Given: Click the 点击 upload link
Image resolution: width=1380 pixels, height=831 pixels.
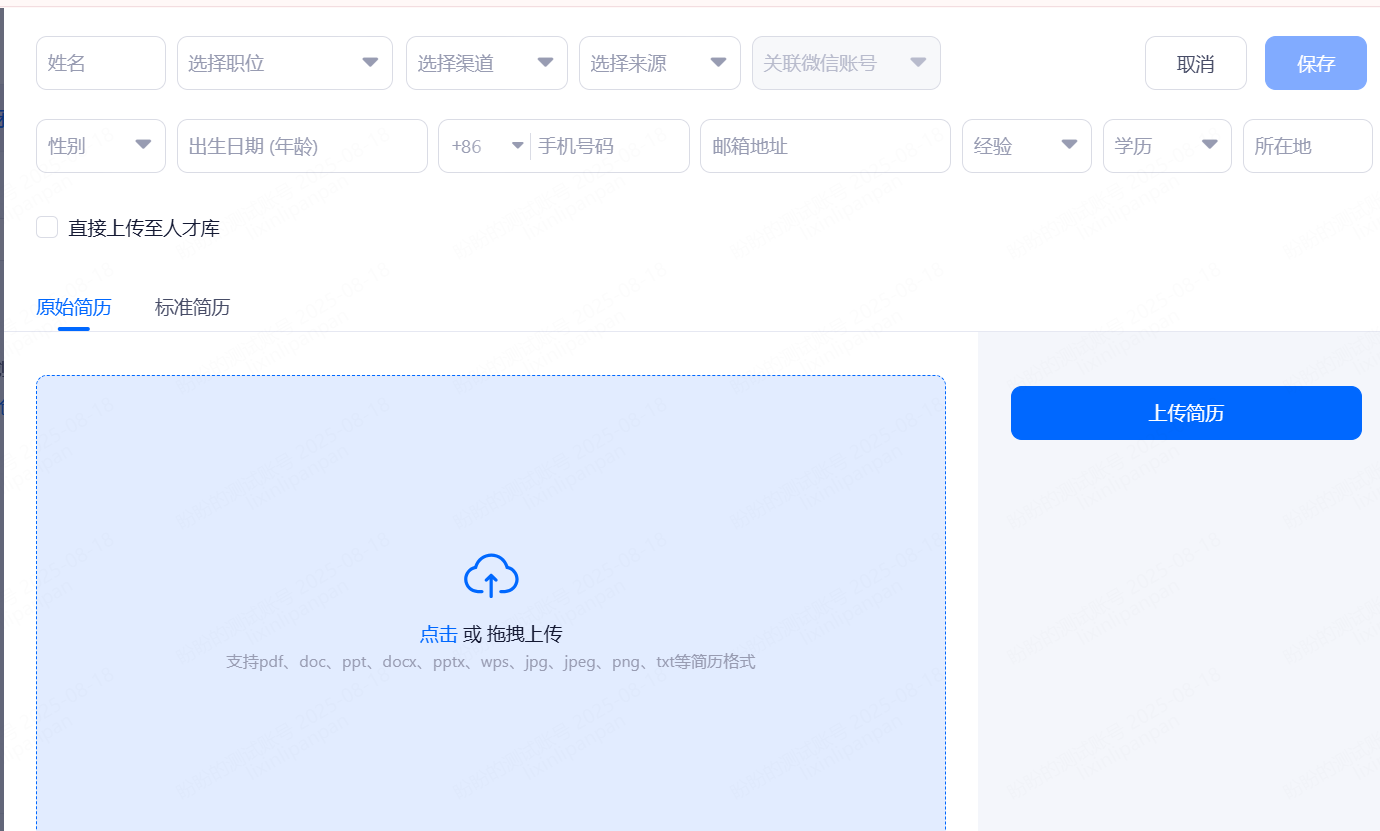Looking at the screenshot, I should [438, 634].
